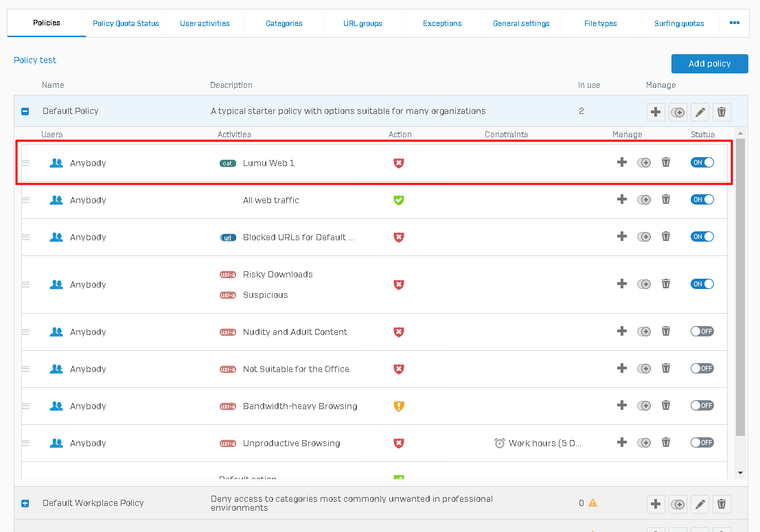Add a rule above All web traffic
This screenshot has width=760, height=532.
pyautogui.click(x=621, y=200)
